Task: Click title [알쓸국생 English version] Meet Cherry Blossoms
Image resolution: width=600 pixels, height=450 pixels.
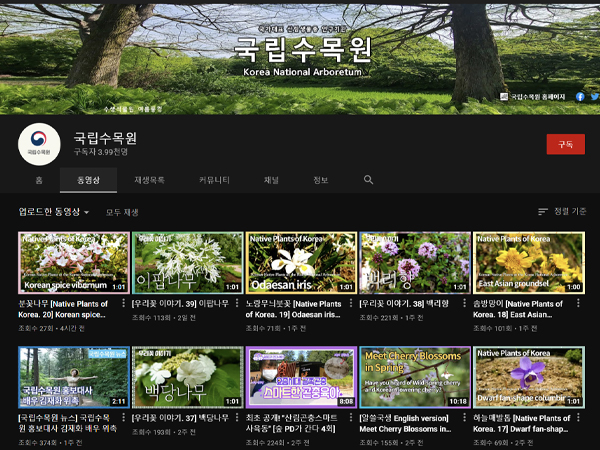Action: (405, 423)
